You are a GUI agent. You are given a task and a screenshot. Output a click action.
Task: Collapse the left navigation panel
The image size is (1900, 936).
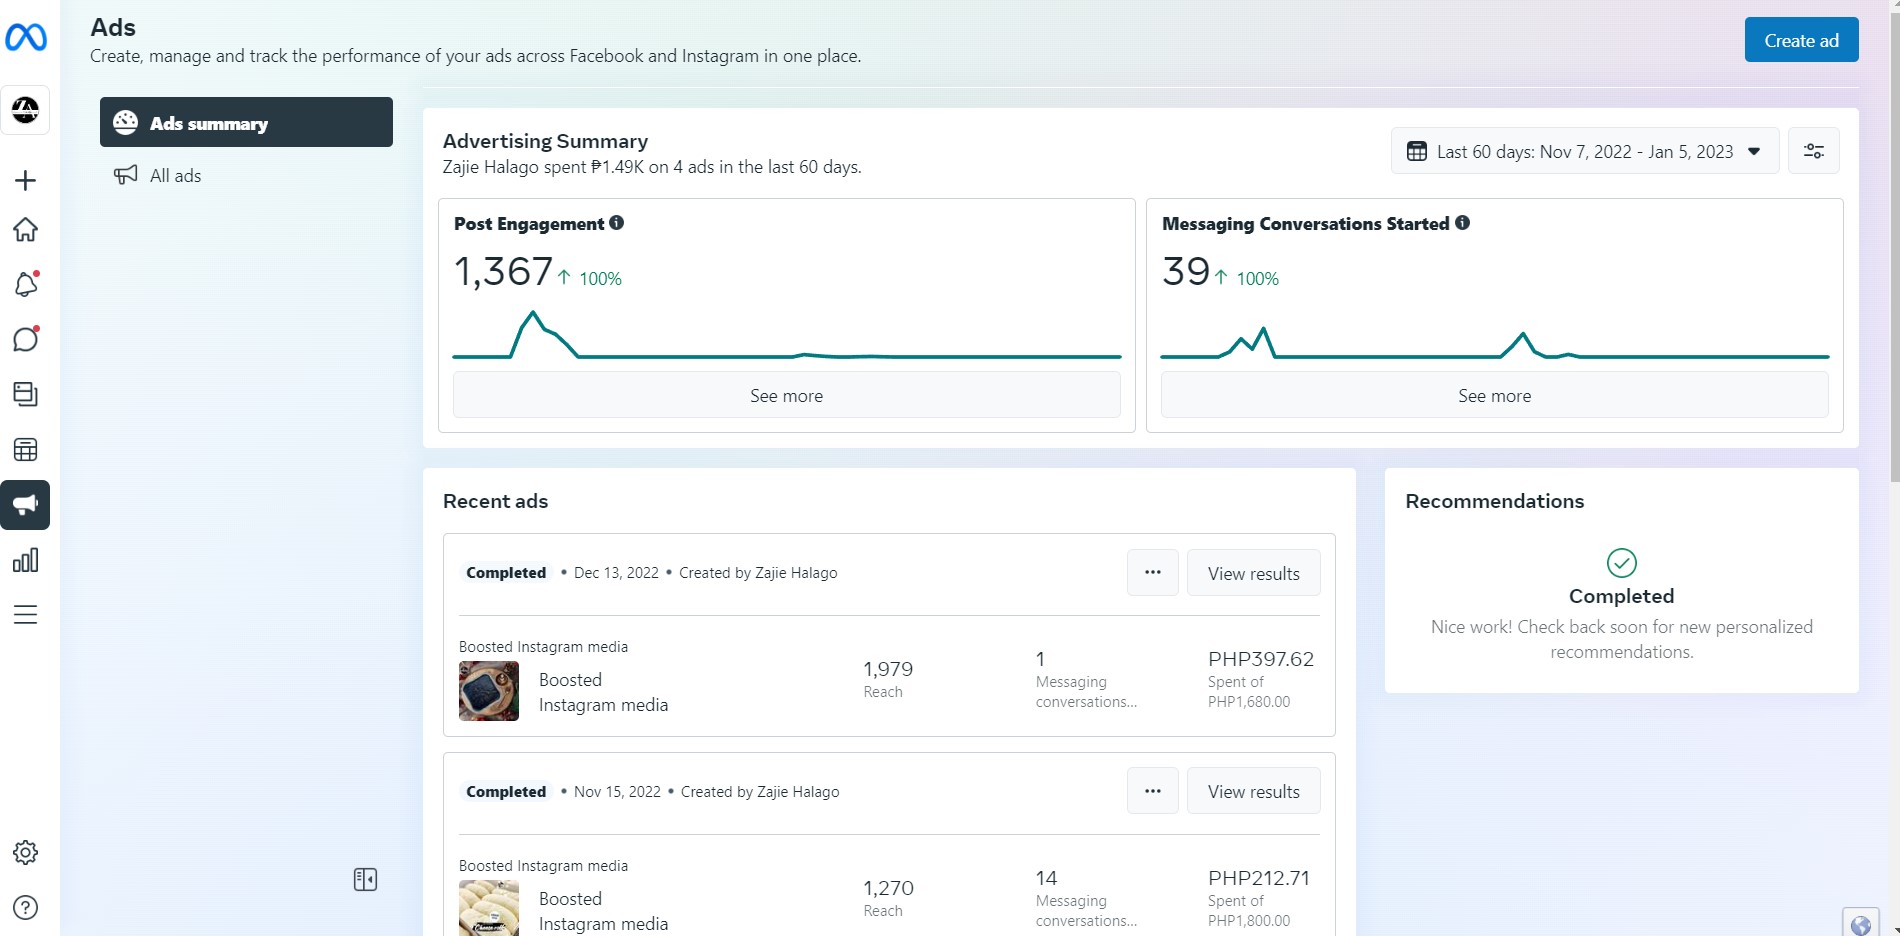click(365, 879)
